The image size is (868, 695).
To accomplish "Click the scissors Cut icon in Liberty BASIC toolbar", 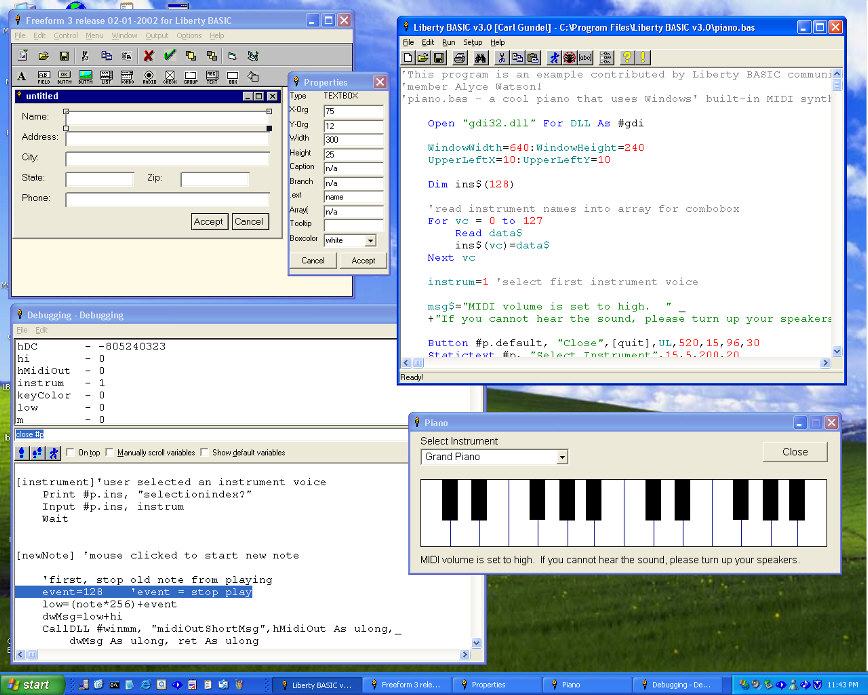I will (x=502, y=58).
